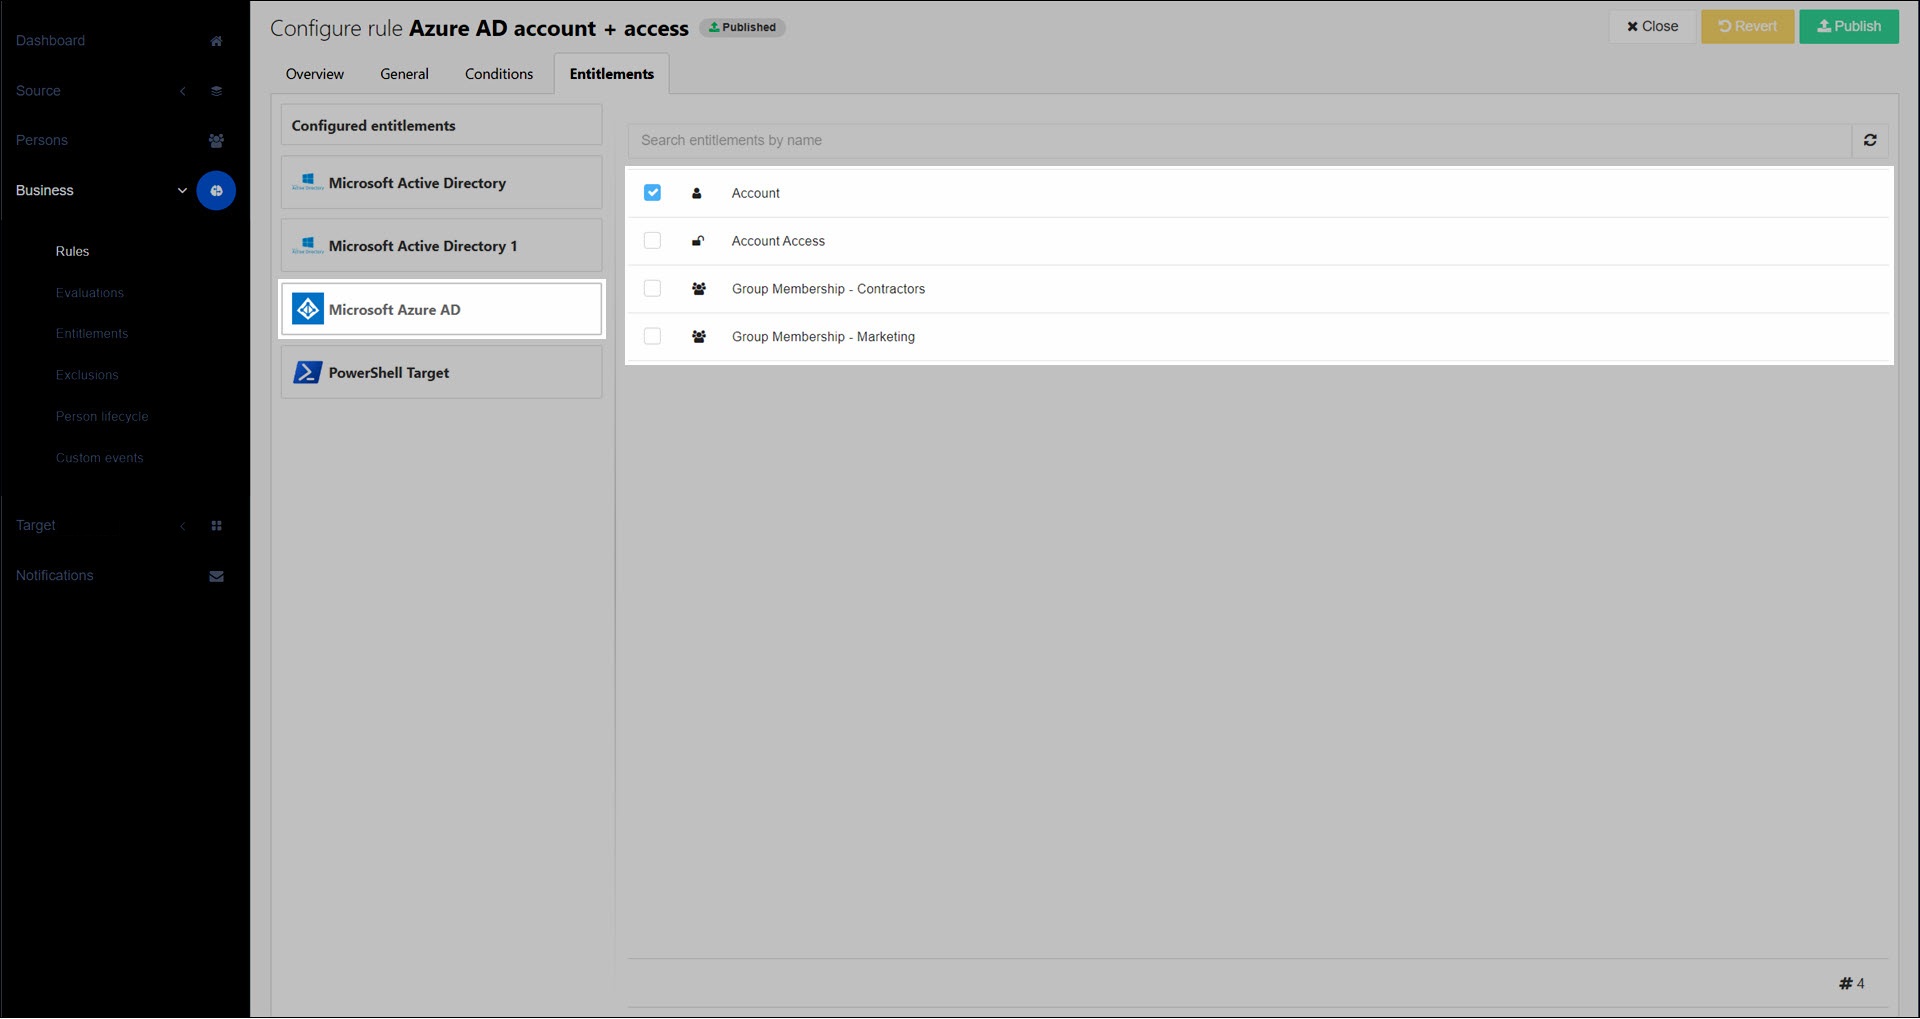Image resolution: width=1920 pixels, height=1019 pixels.
Task: Click the Business round blue icon
Action: 216,190
